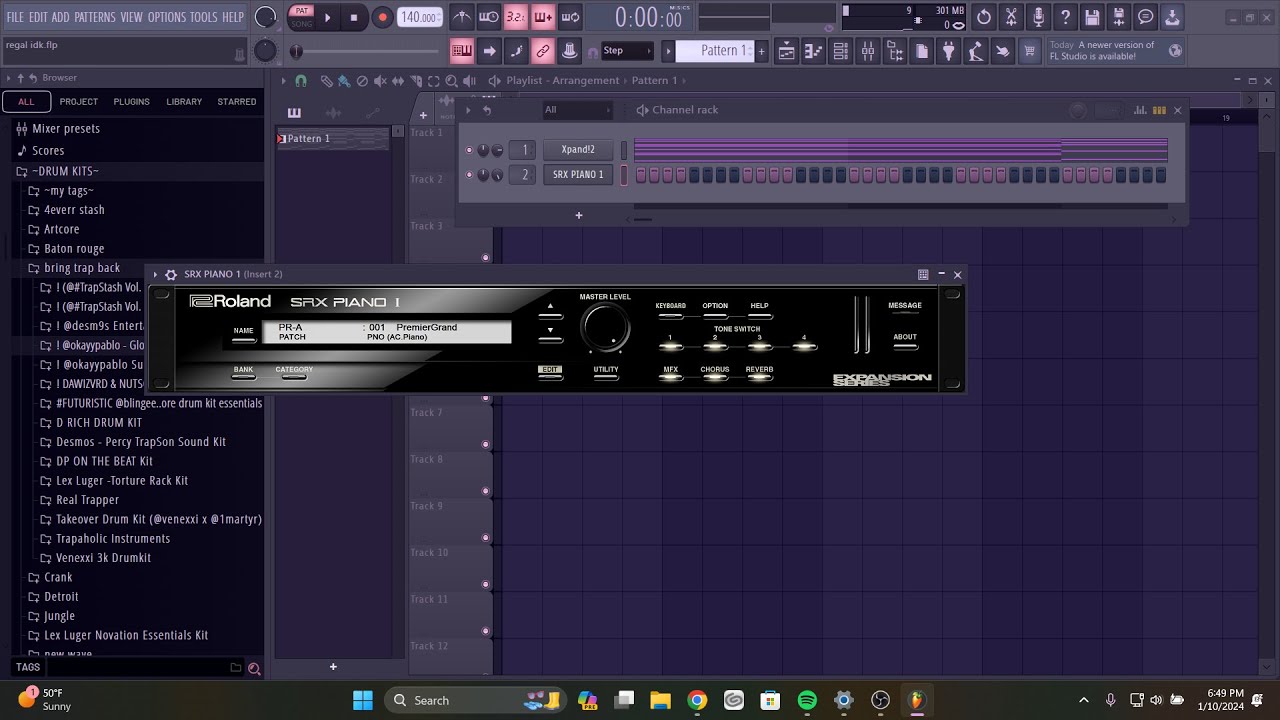Open the TOOLS menu
This screenshot has height=720, width=1280.
coord(204,17)
